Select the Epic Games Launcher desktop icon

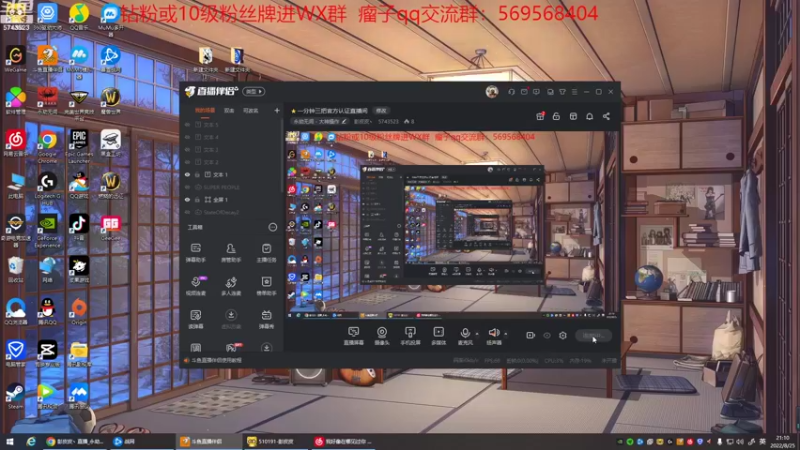pyautogui.click(x=79, y=146)
